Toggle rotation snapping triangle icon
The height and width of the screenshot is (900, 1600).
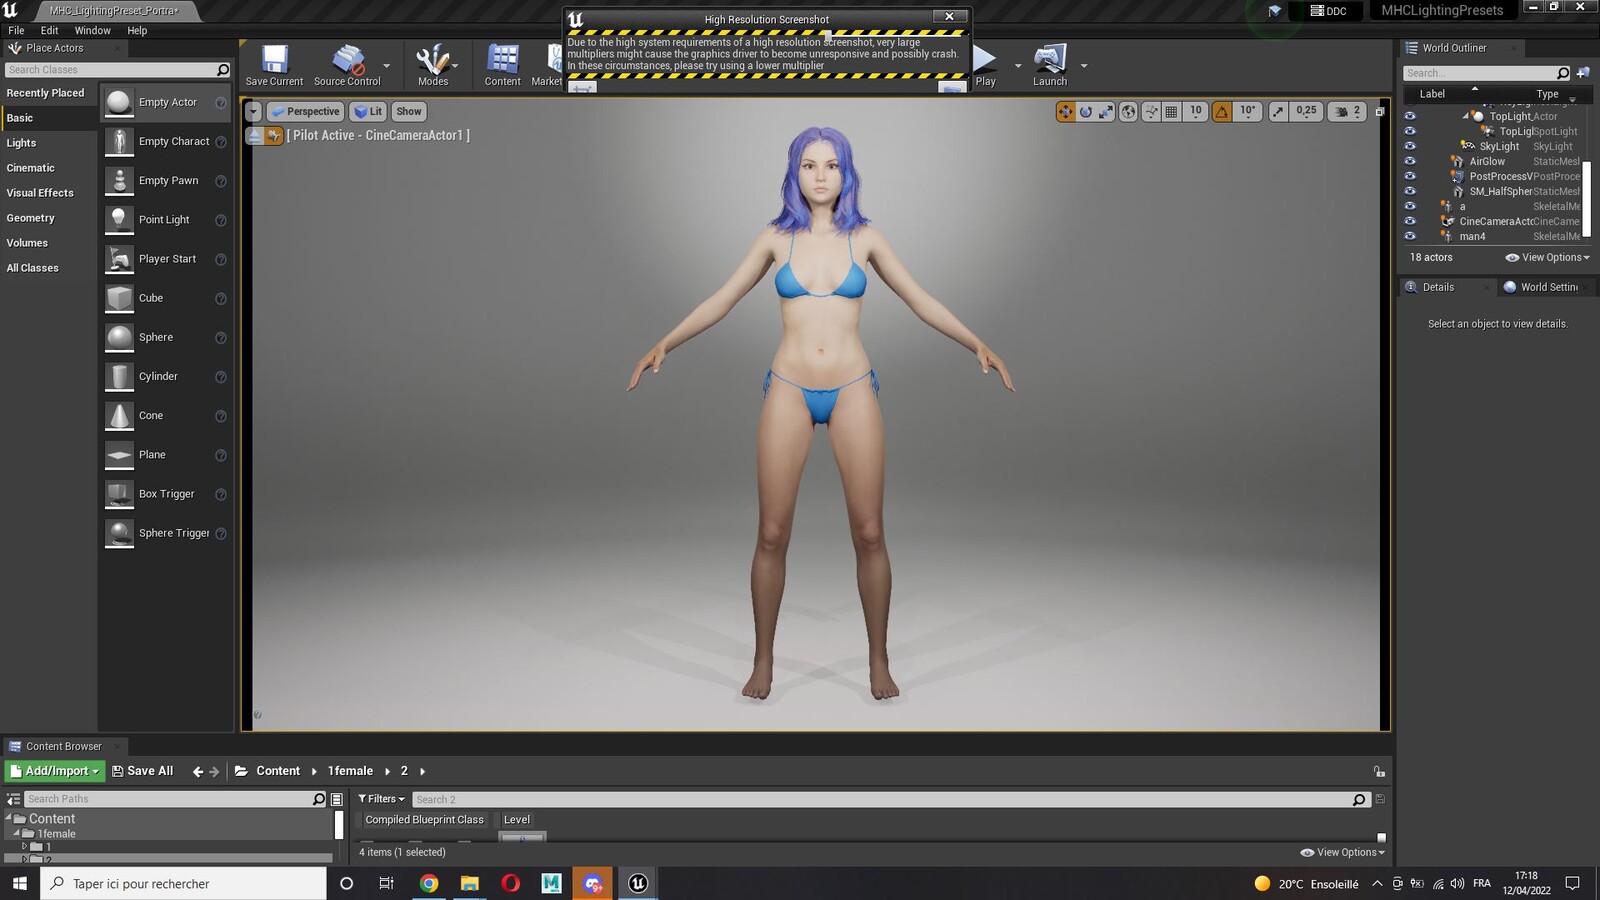tap(1222, 112)
